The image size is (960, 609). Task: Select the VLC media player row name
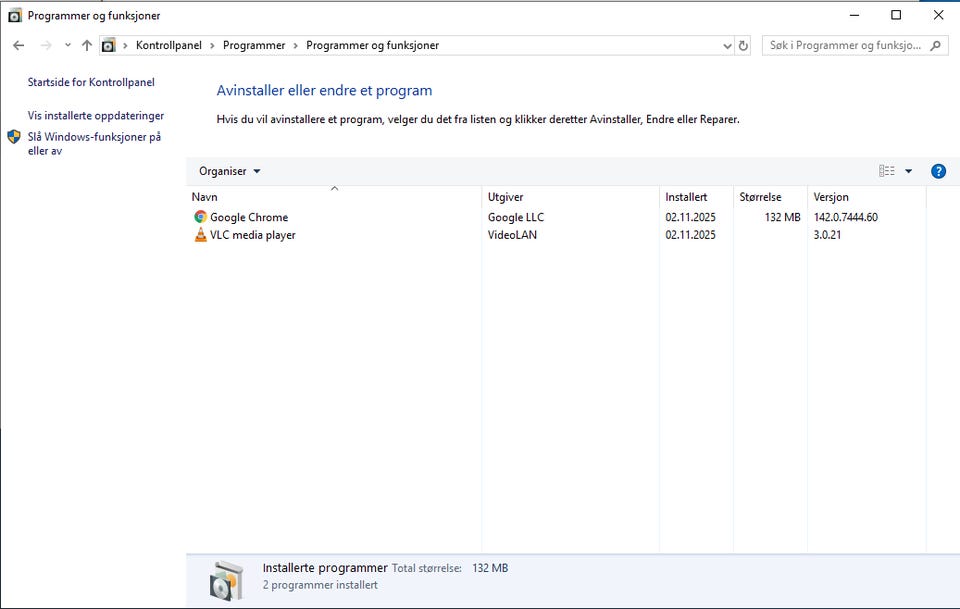click(252, 235)
